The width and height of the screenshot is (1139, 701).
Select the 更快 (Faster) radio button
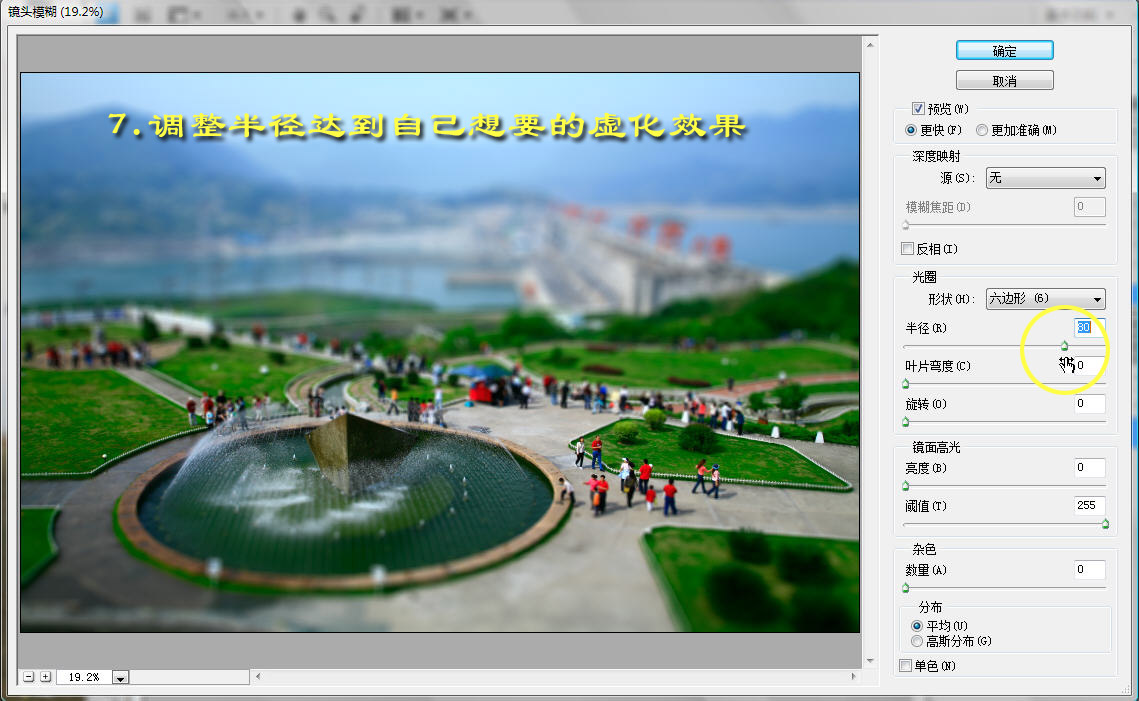pos(911,130)
